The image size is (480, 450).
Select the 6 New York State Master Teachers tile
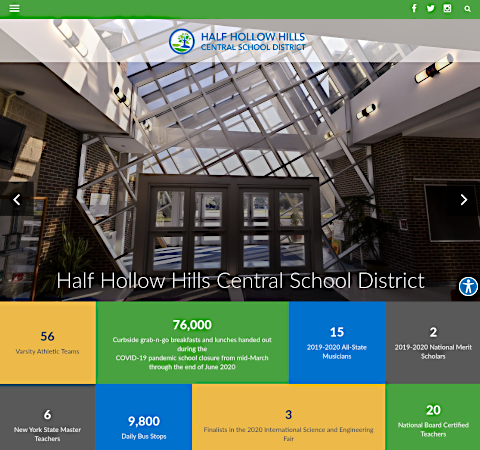tap(48, 417)
